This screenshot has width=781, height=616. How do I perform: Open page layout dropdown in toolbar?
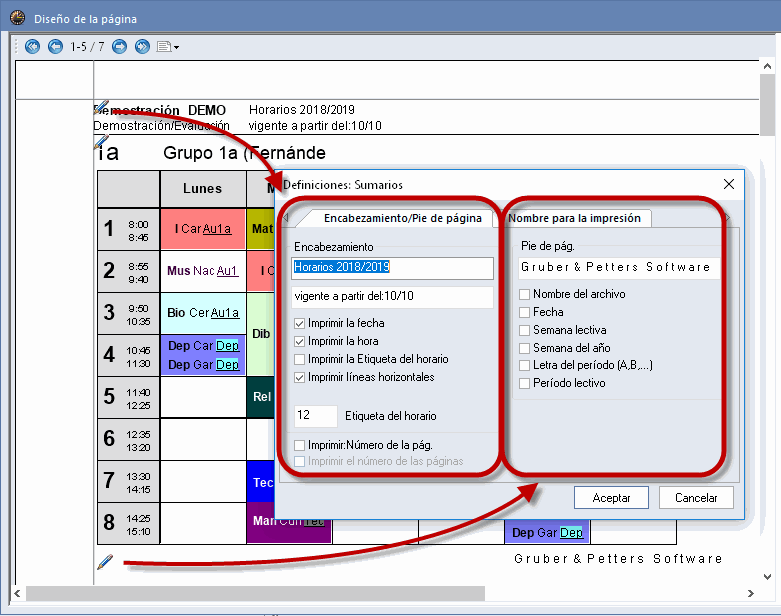point(168,47)
